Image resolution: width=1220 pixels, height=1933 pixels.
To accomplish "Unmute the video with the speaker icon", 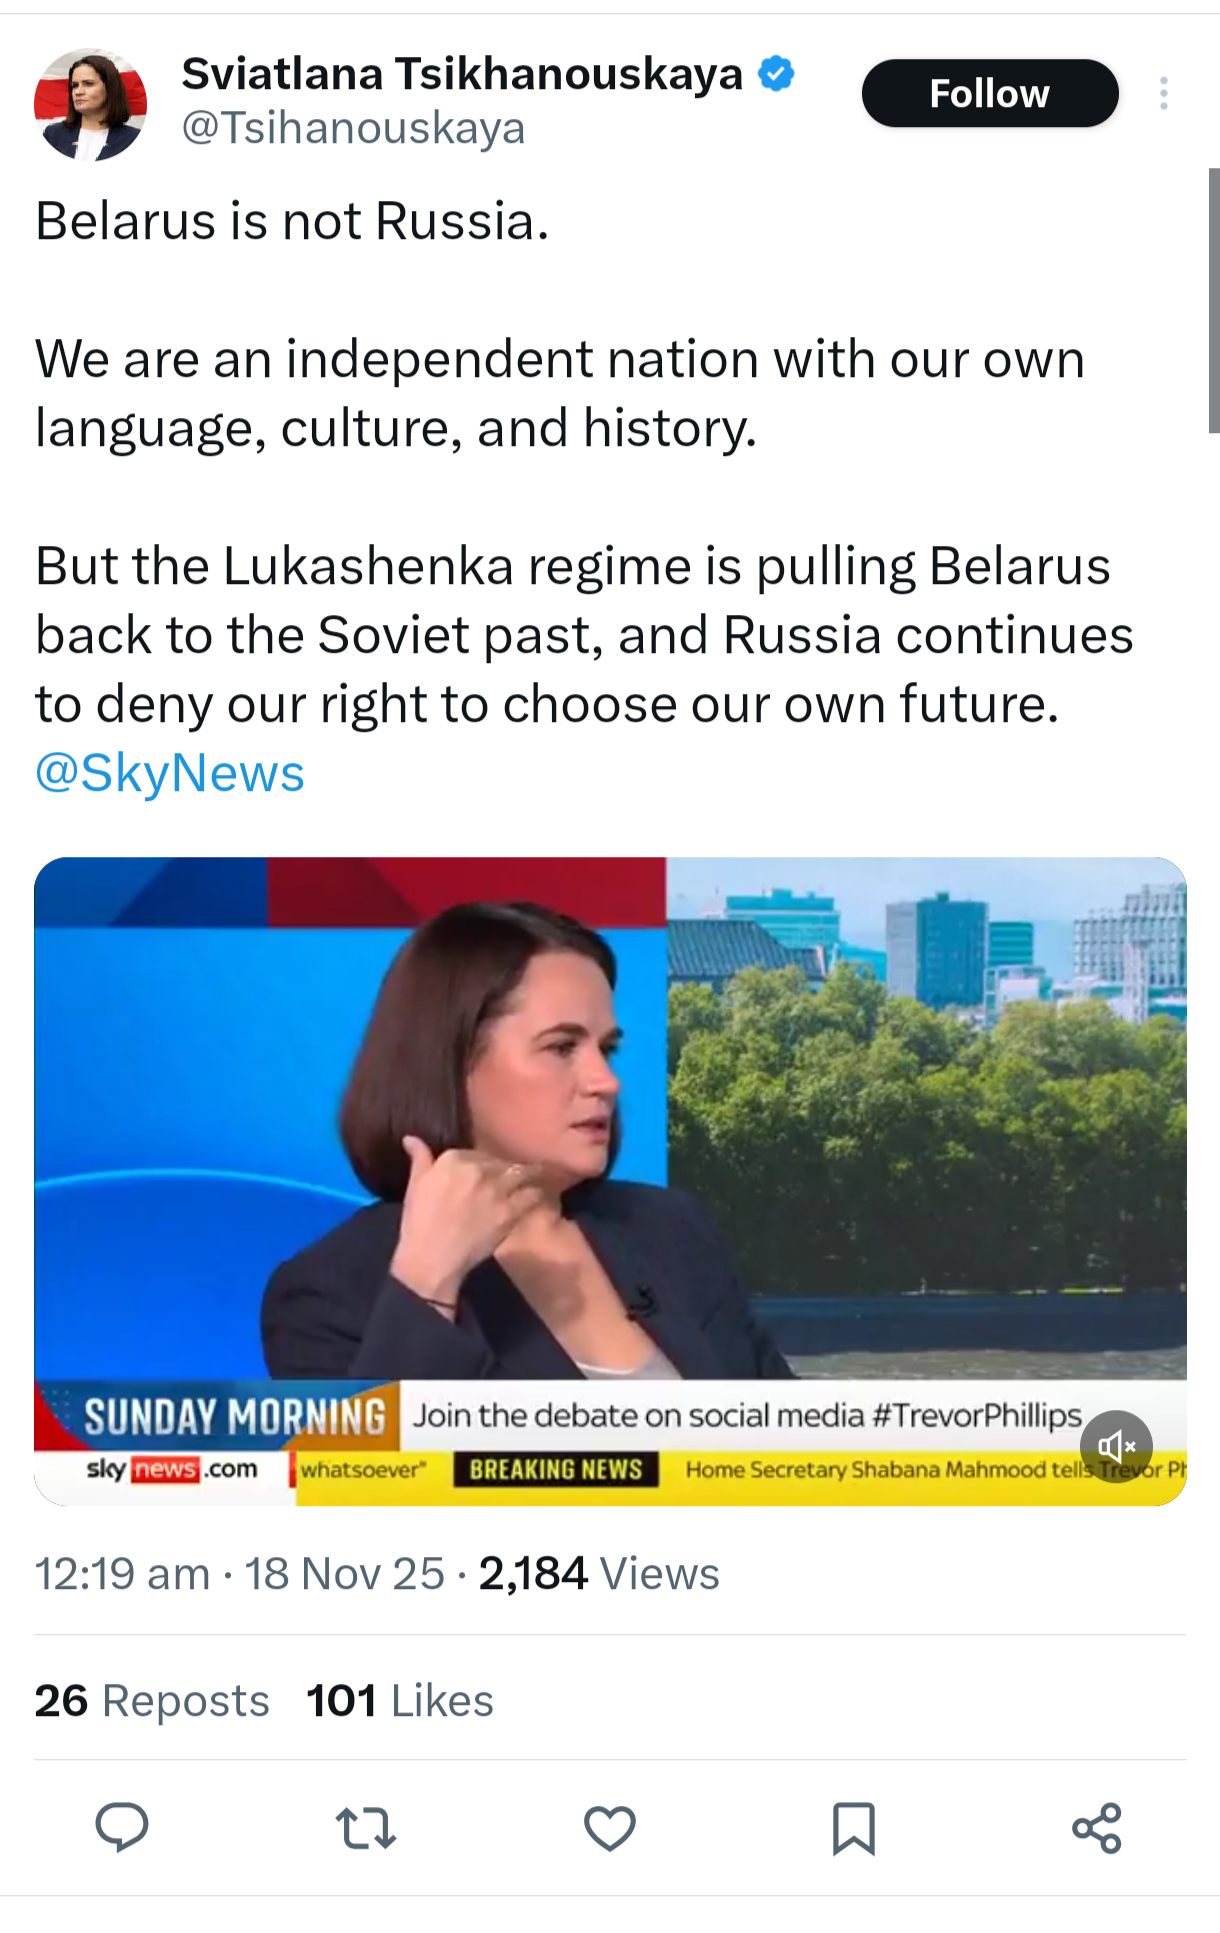I will 1116,1446.
